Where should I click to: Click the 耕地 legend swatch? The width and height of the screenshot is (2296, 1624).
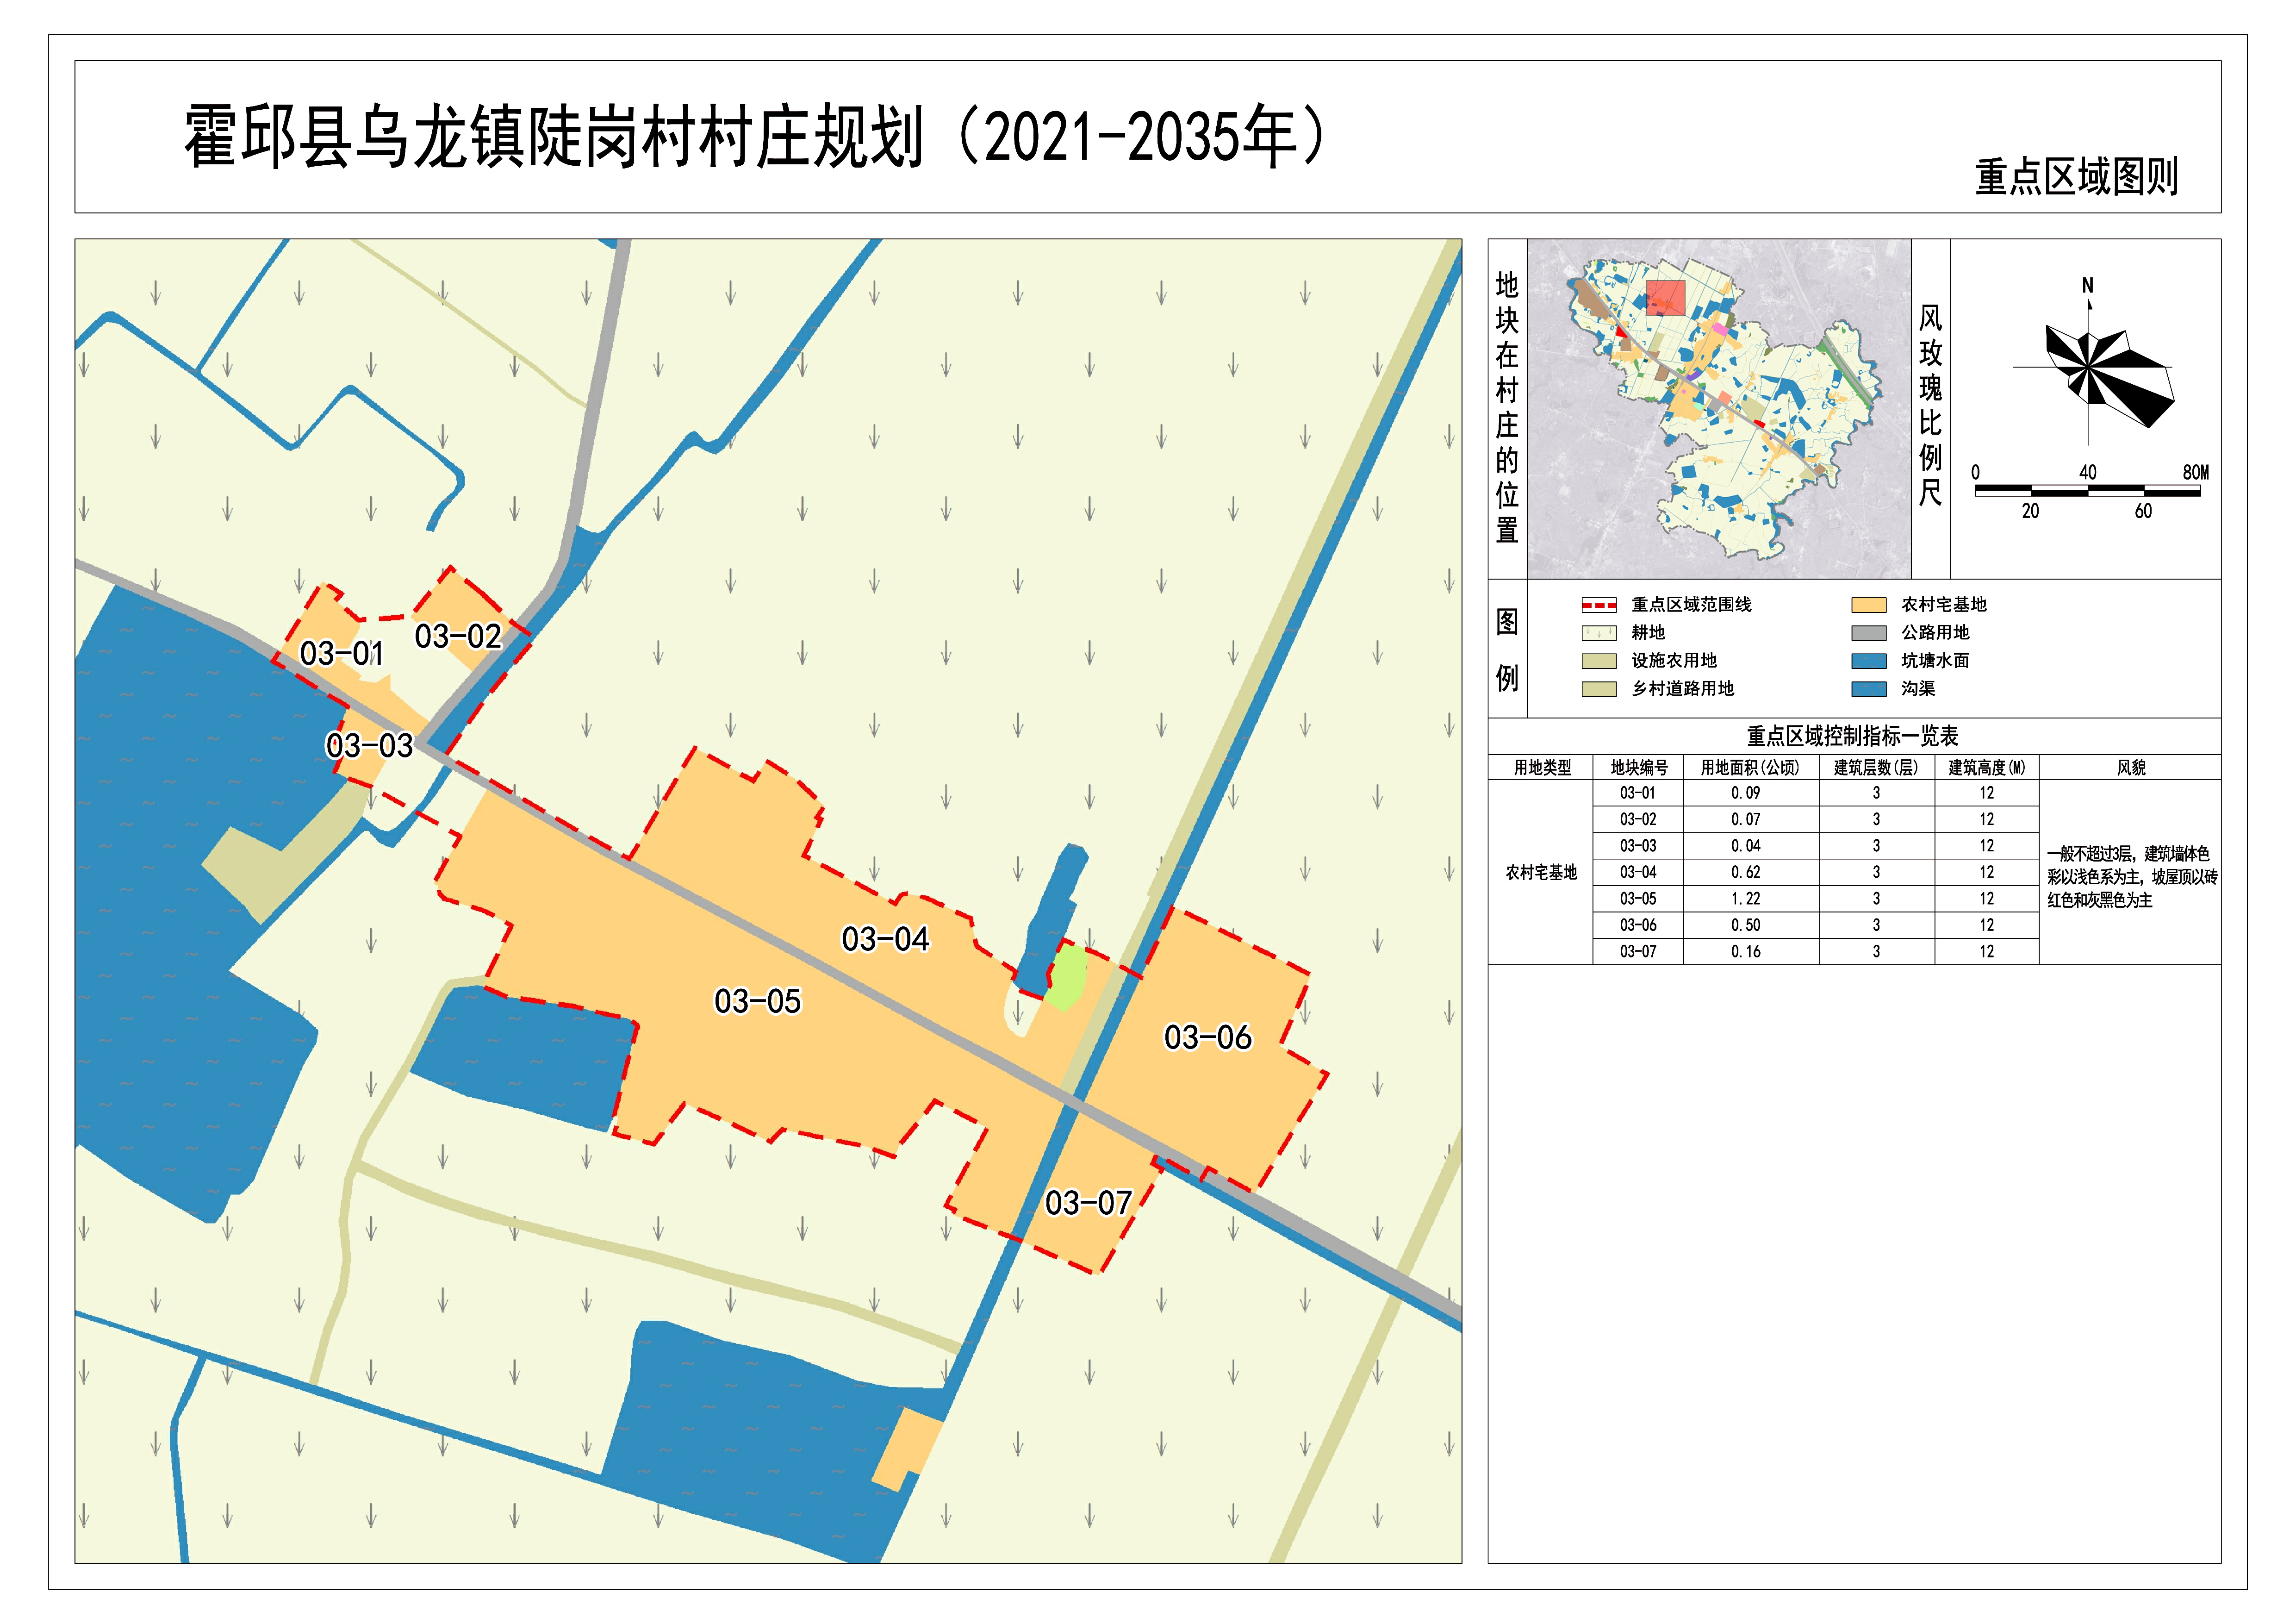pos(1598,633)
